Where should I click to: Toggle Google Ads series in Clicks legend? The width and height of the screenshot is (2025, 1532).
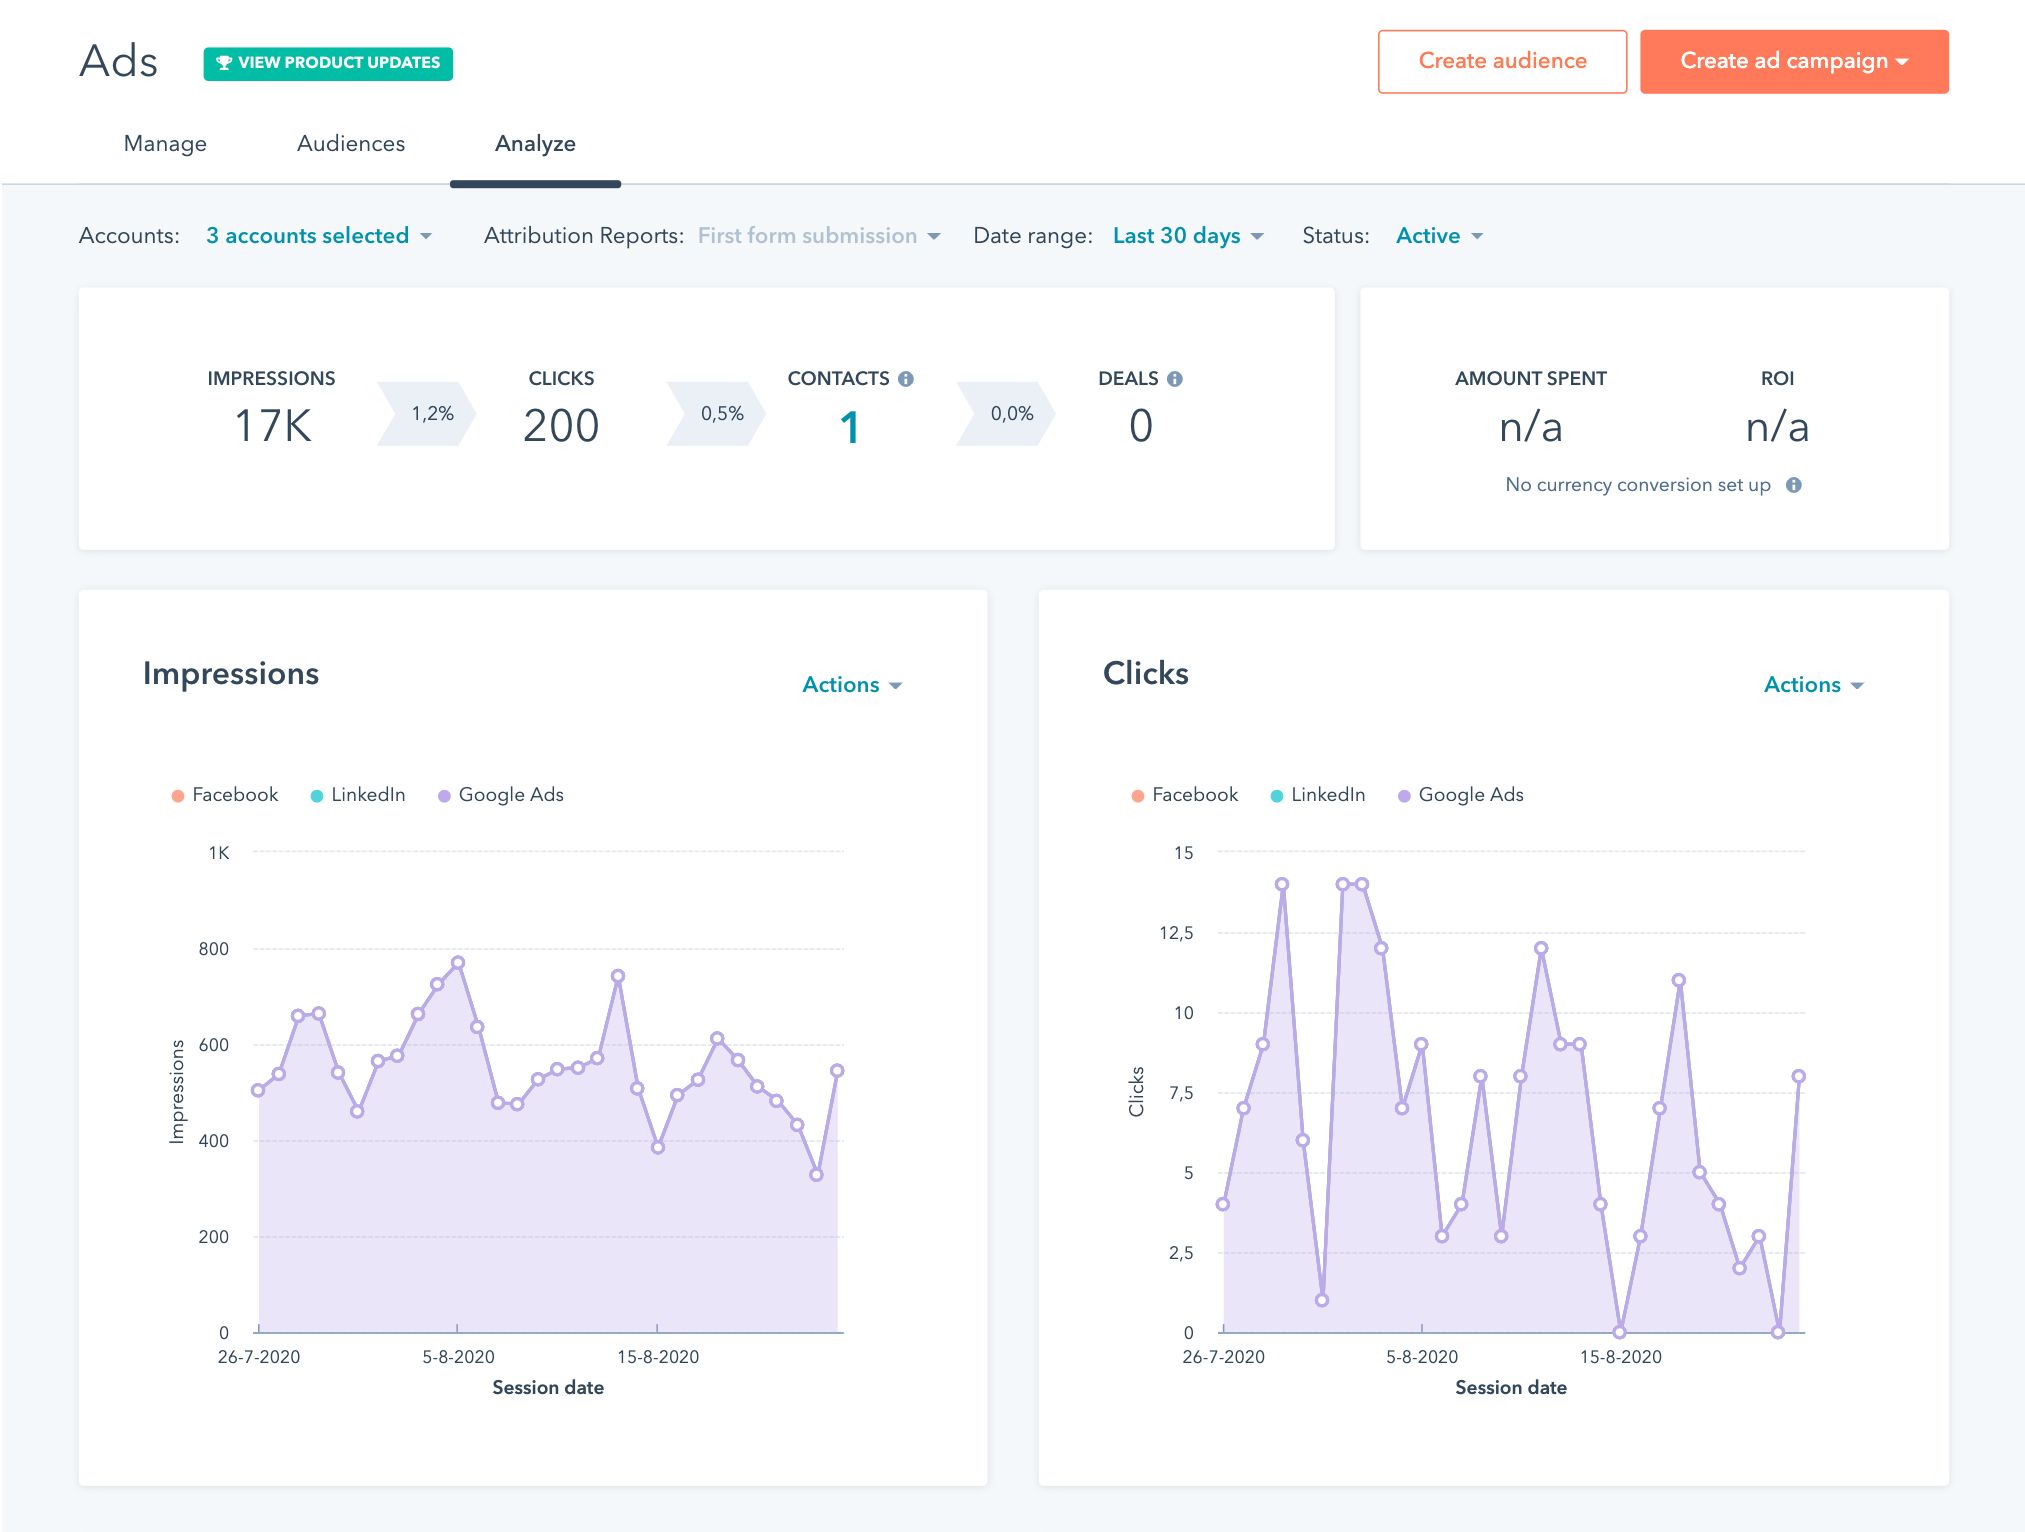tap(1461, 795)
